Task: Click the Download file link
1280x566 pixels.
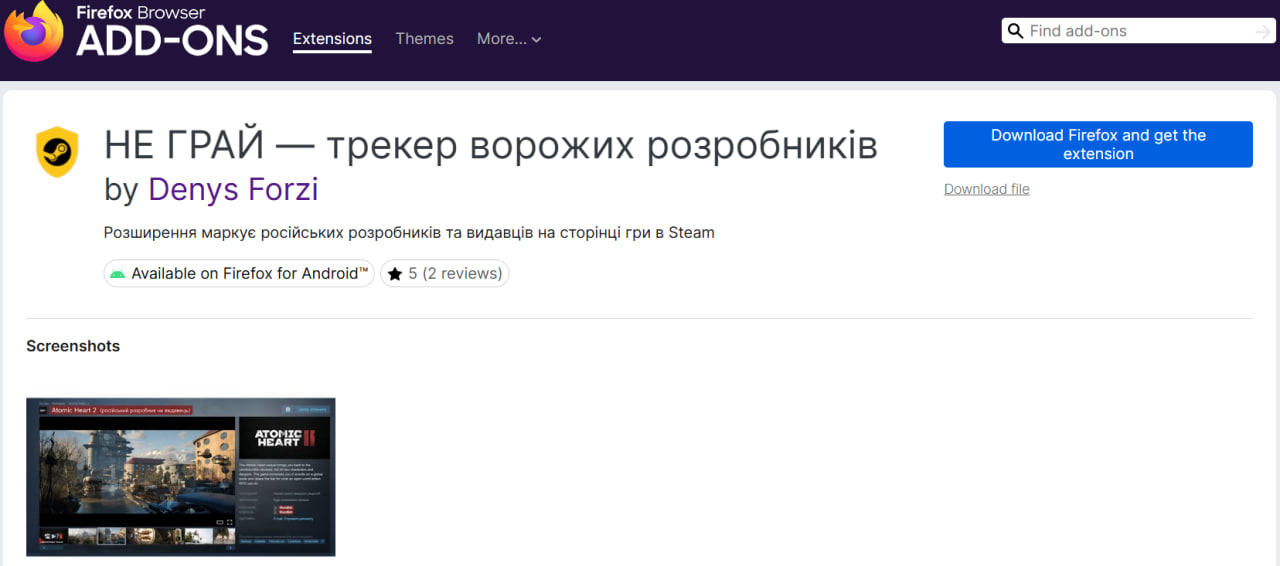Action: pyautogui.click(x=986, y=189)
